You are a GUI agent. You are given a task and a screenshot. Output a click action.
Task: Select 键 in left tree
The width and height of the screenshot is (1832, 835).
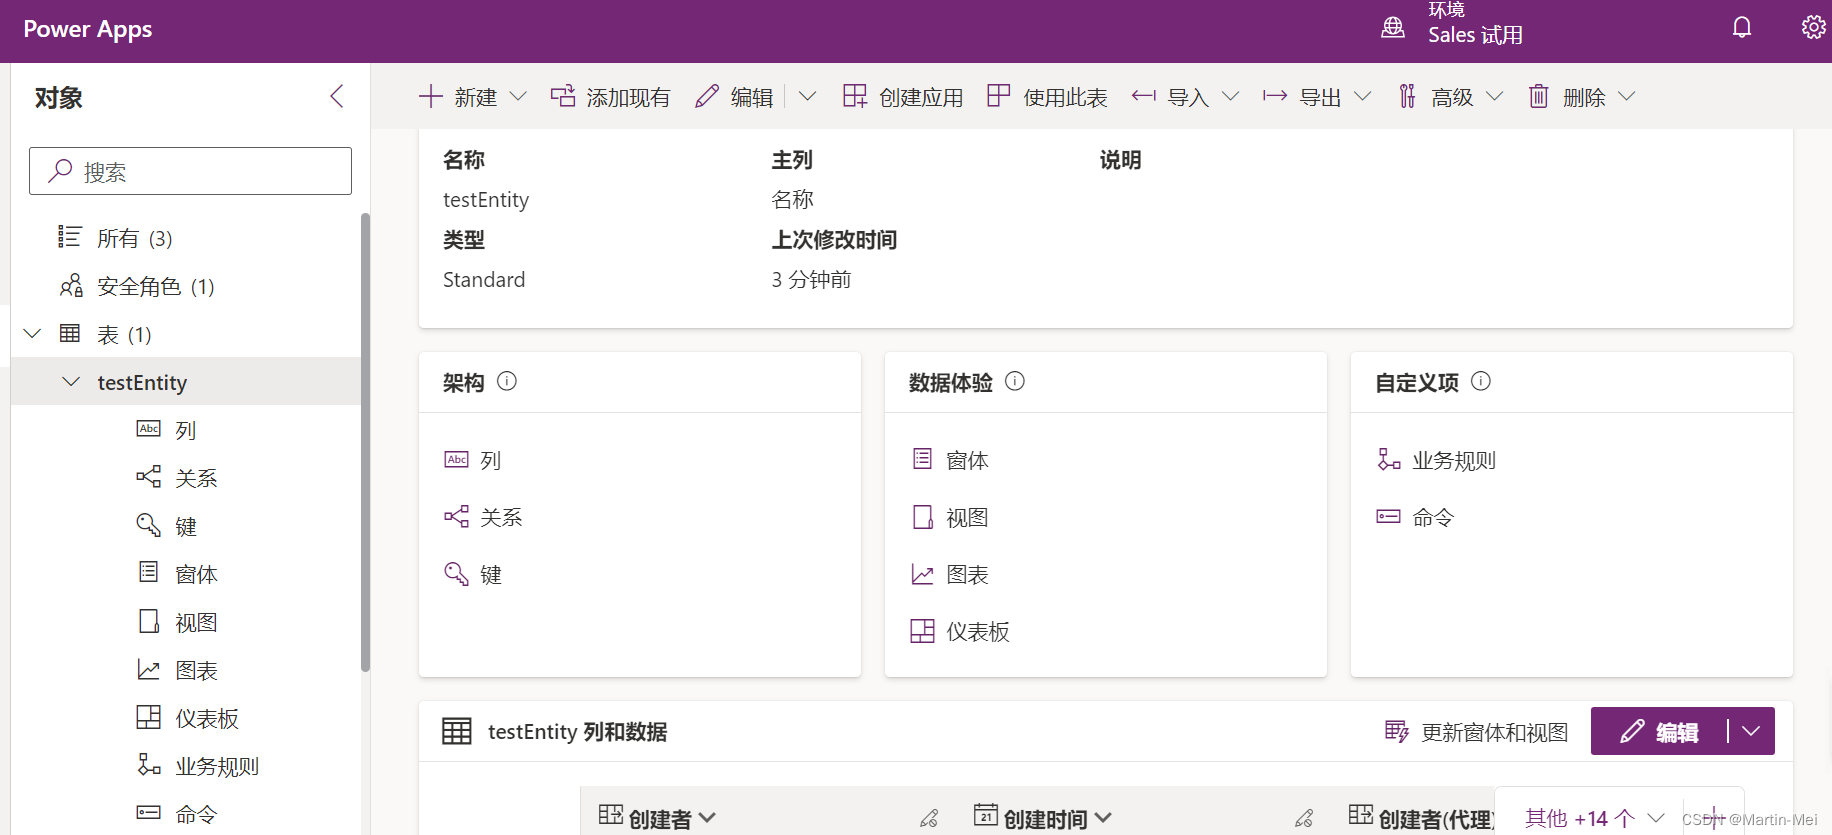tap(185, 525)
